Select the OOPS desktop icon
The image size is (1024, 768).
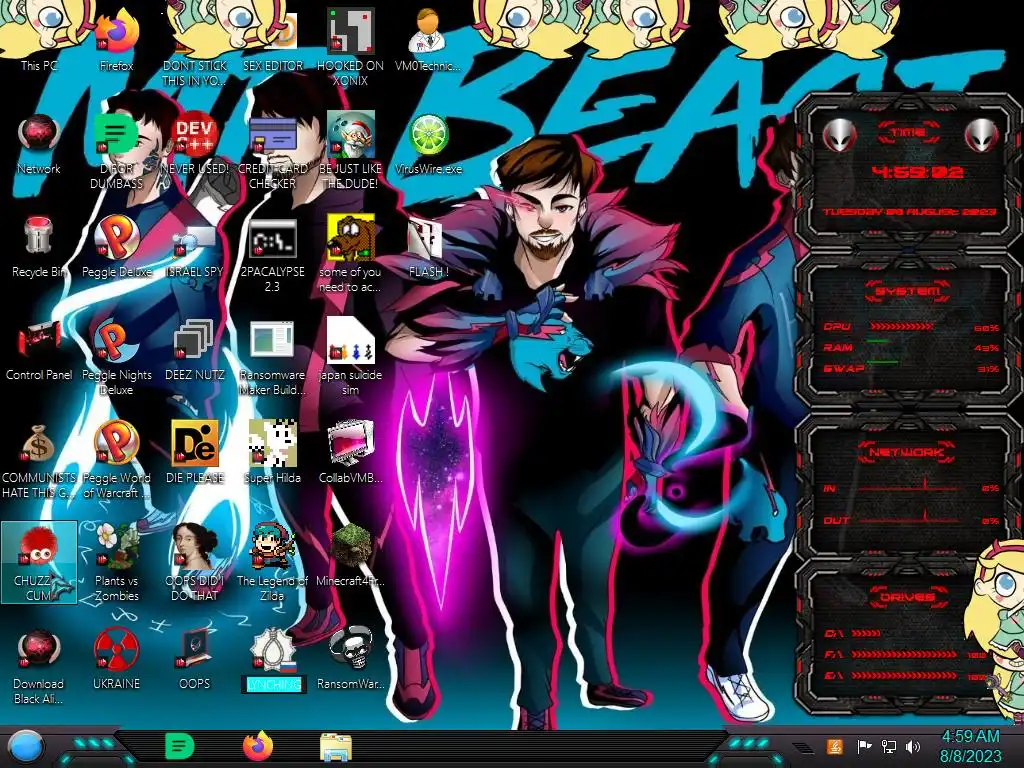click(195, 660)
